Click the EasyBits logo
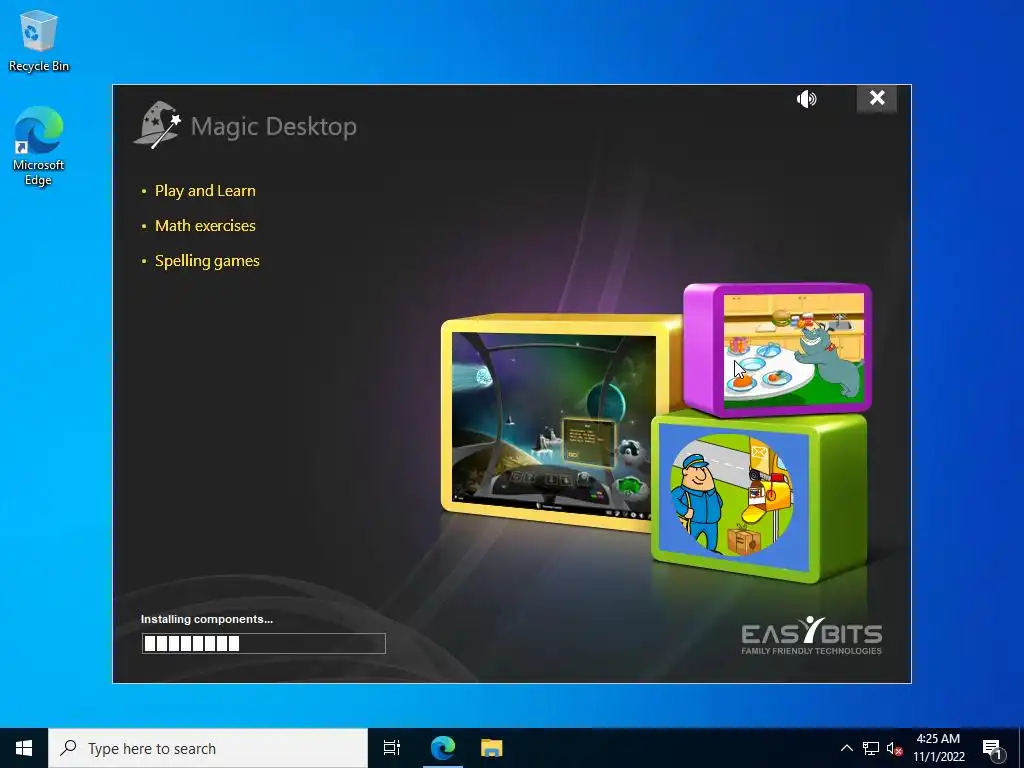Screen dimensions: 1024x768 812,635
